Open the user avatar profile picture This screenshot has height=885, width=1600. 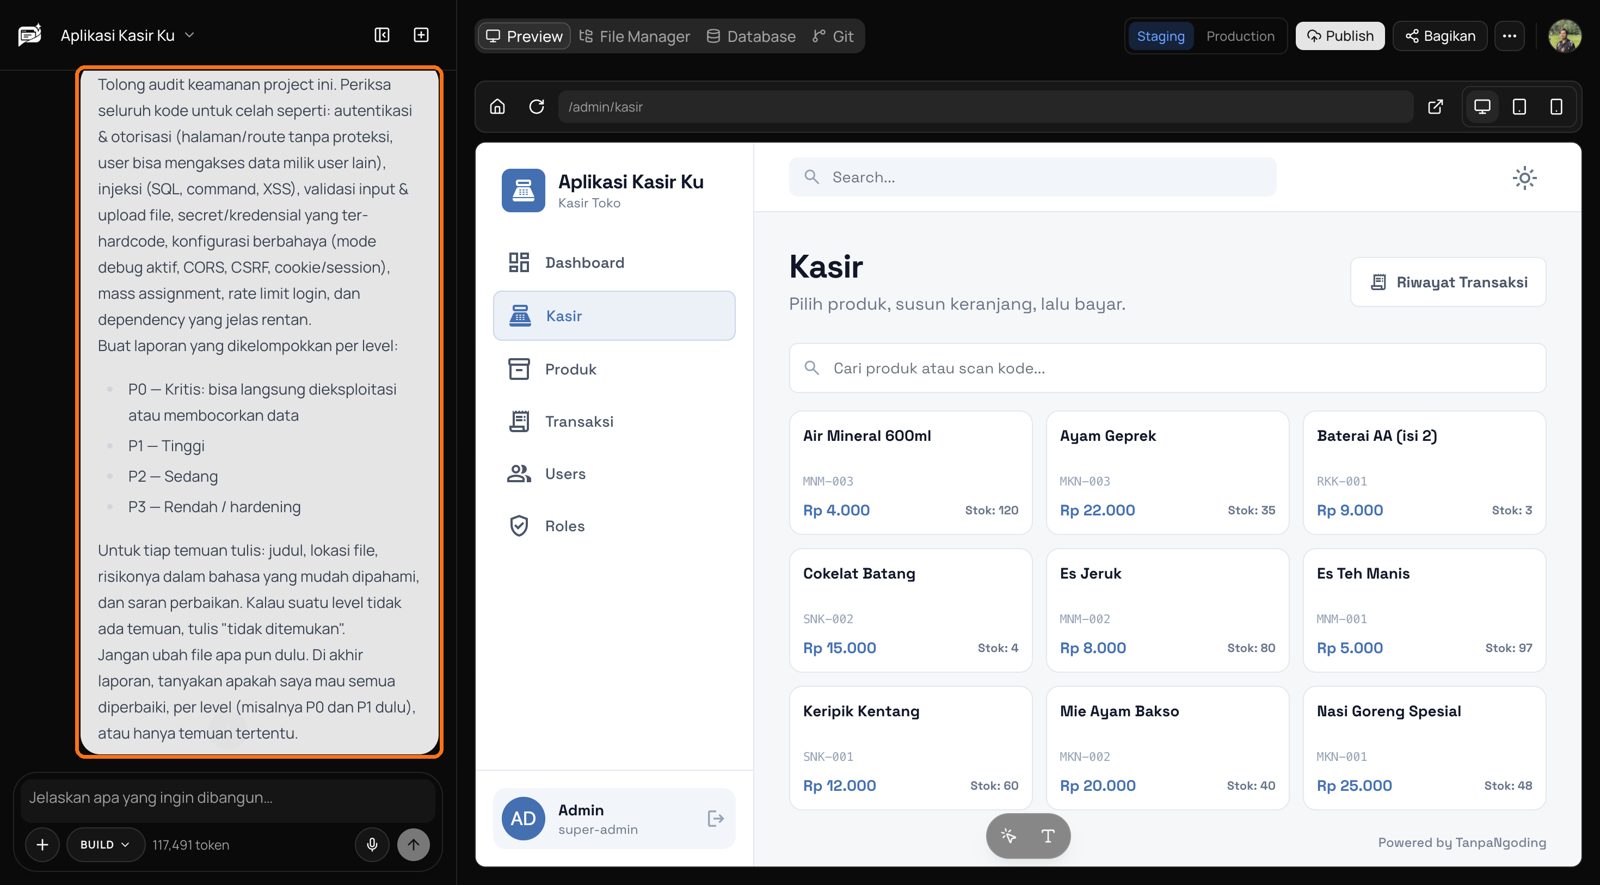click(1565, 36)
